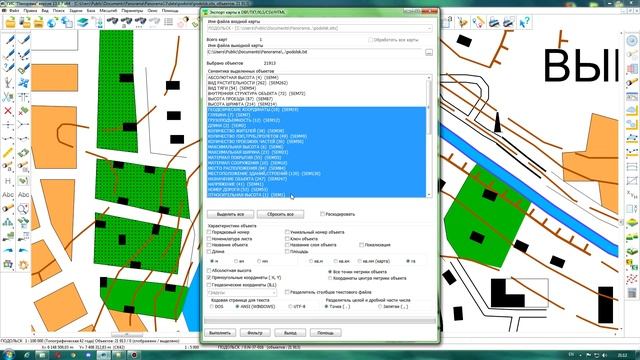Click the XY coordinates icon in right panel
Image resolution: width=640 pixels, height=360 pixels.
(632, 195)
